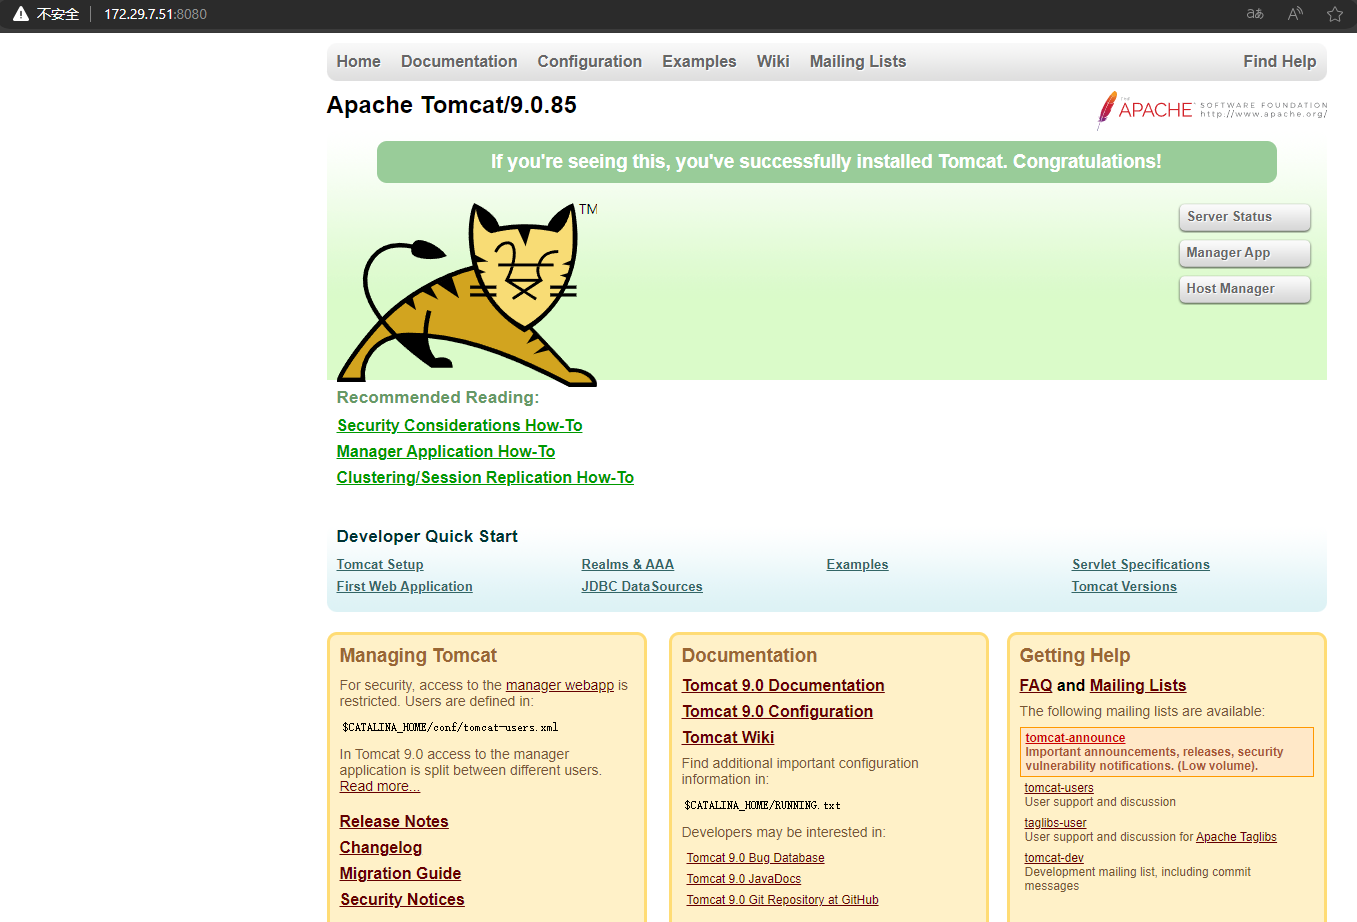Click the Host Manager button
This screenshot has height=922, width=1357.
tap(1244, 289)
